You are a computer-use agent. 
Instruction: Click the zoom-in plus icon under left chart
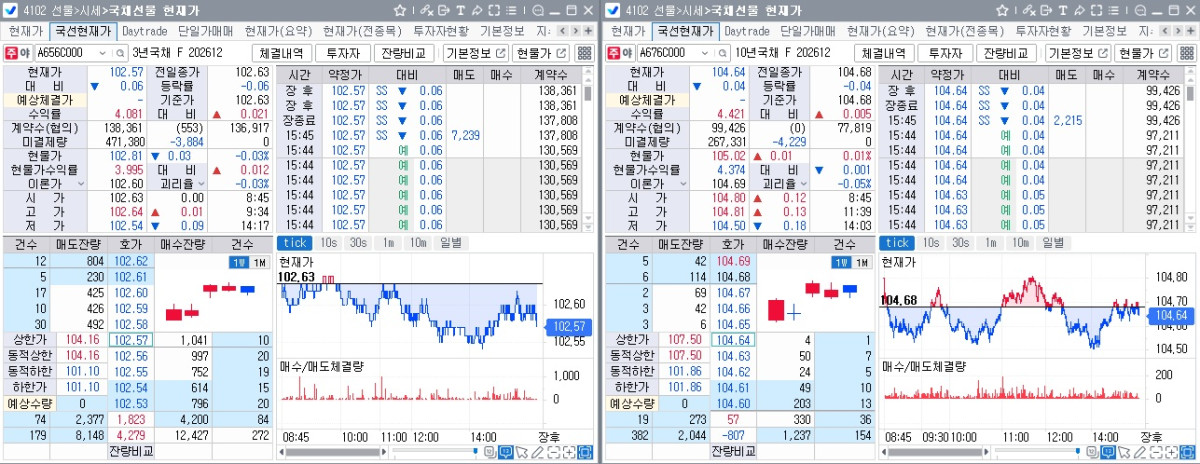[569, 452]
